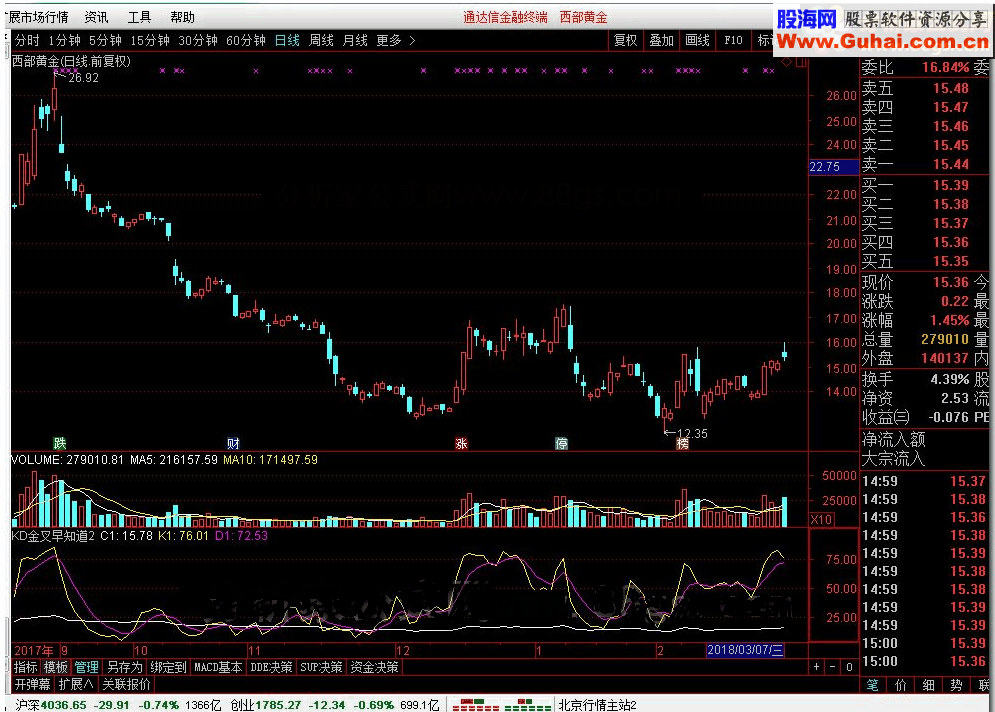The width and height of the screenshot is (995, 712).
Task: Click the 榜 info marker on chart
Action: [x=682, y=444]
